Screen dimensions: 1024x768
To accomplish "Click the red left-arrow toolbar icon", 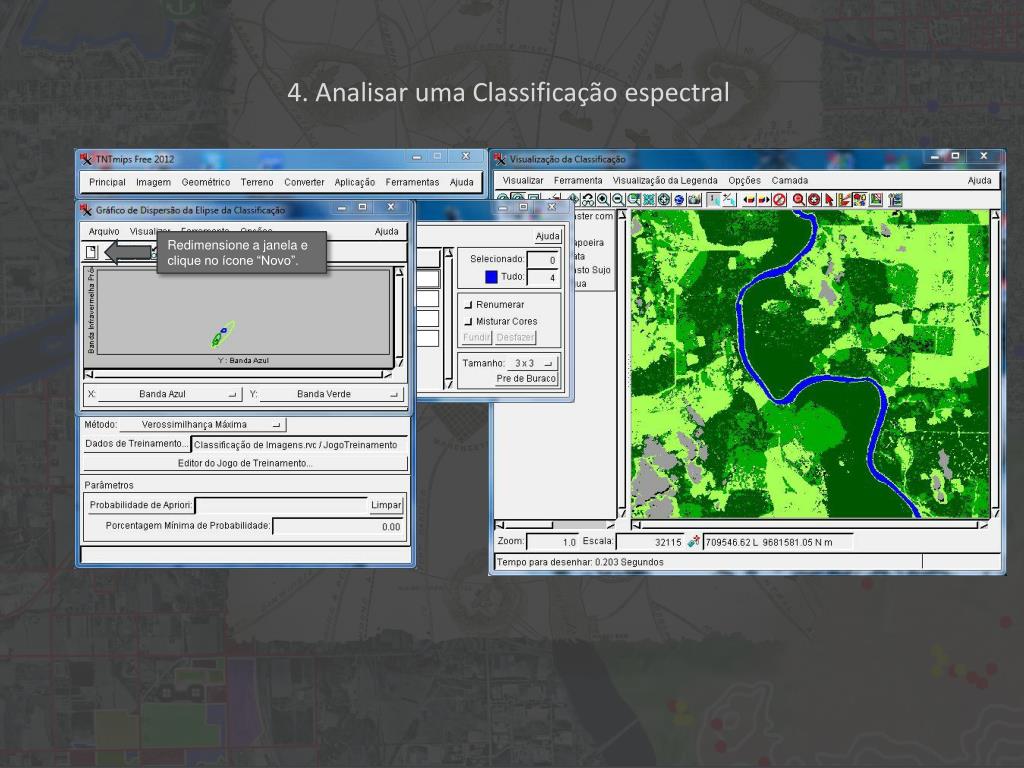I will [x=748, y=200].
